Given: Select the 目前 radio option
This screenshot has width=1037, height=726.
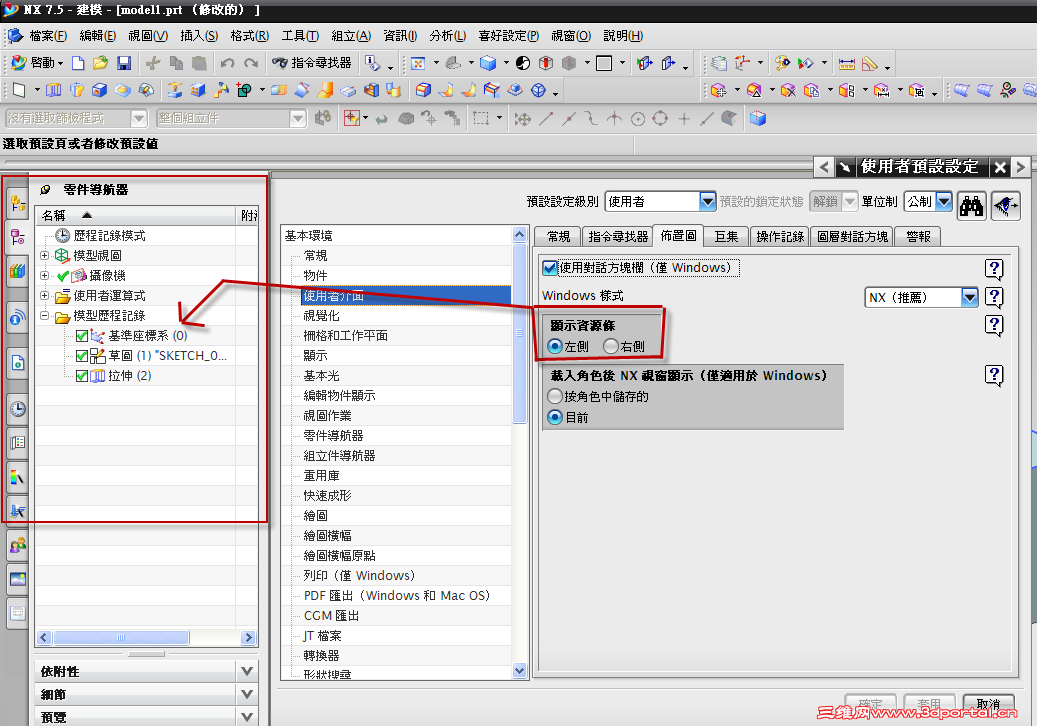Looking at the screenshot, I should coord(555,417).
